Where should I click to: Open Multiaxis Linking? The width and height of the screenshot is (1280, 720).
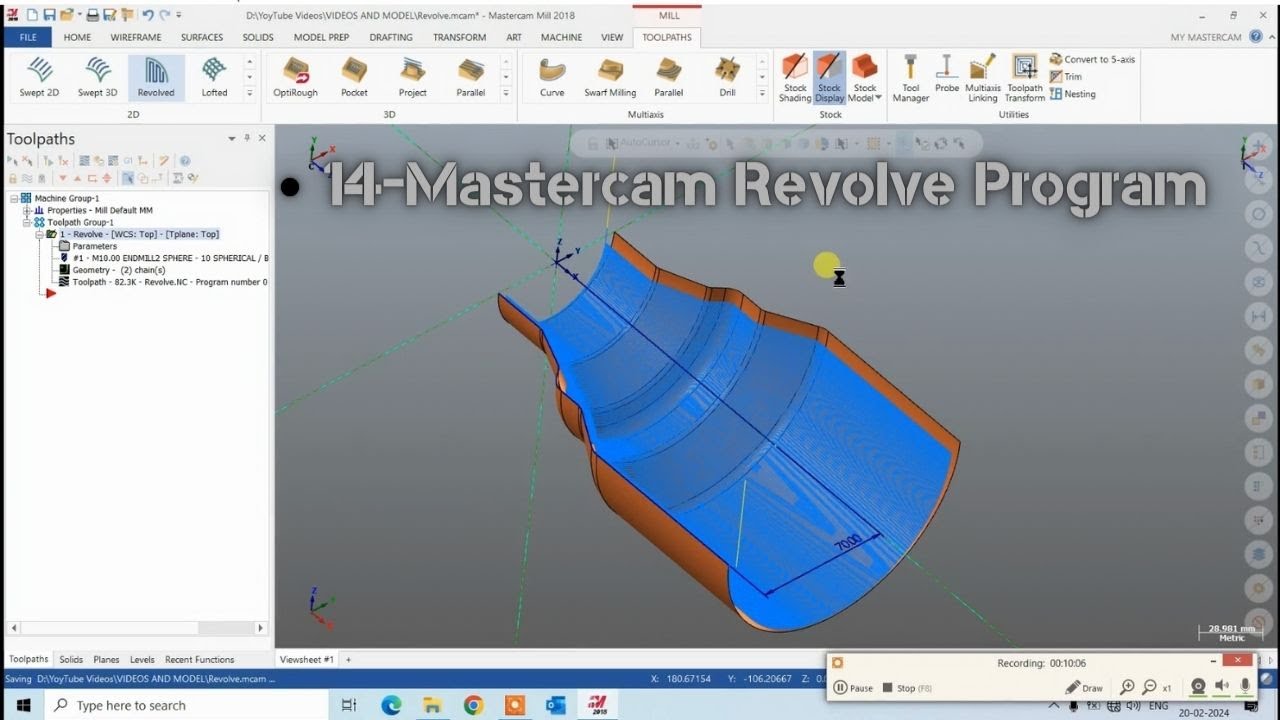click(983, 78)
